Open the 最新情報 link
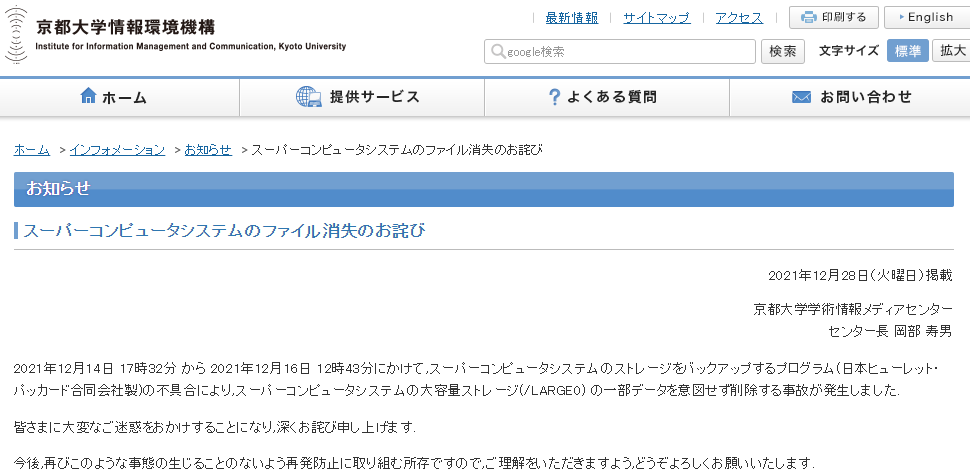The height and width of the screenshot is (474, 970). click(x=572, y=18)
